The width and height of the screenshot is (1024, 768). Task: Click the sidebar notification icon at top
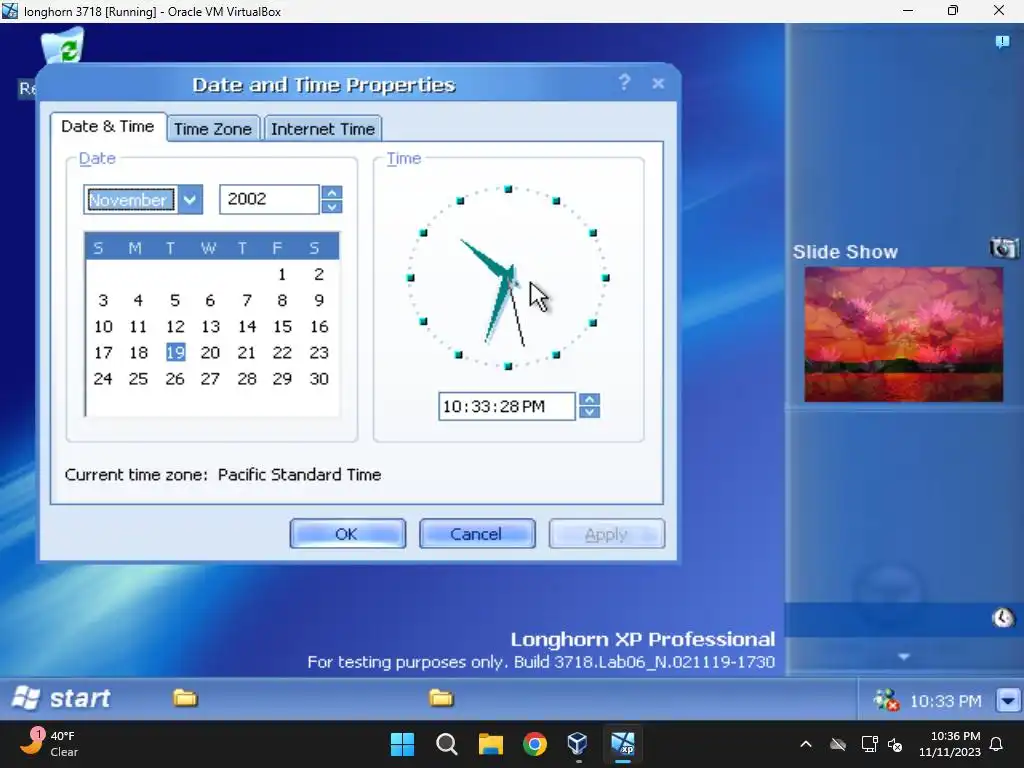[1002, 42]
